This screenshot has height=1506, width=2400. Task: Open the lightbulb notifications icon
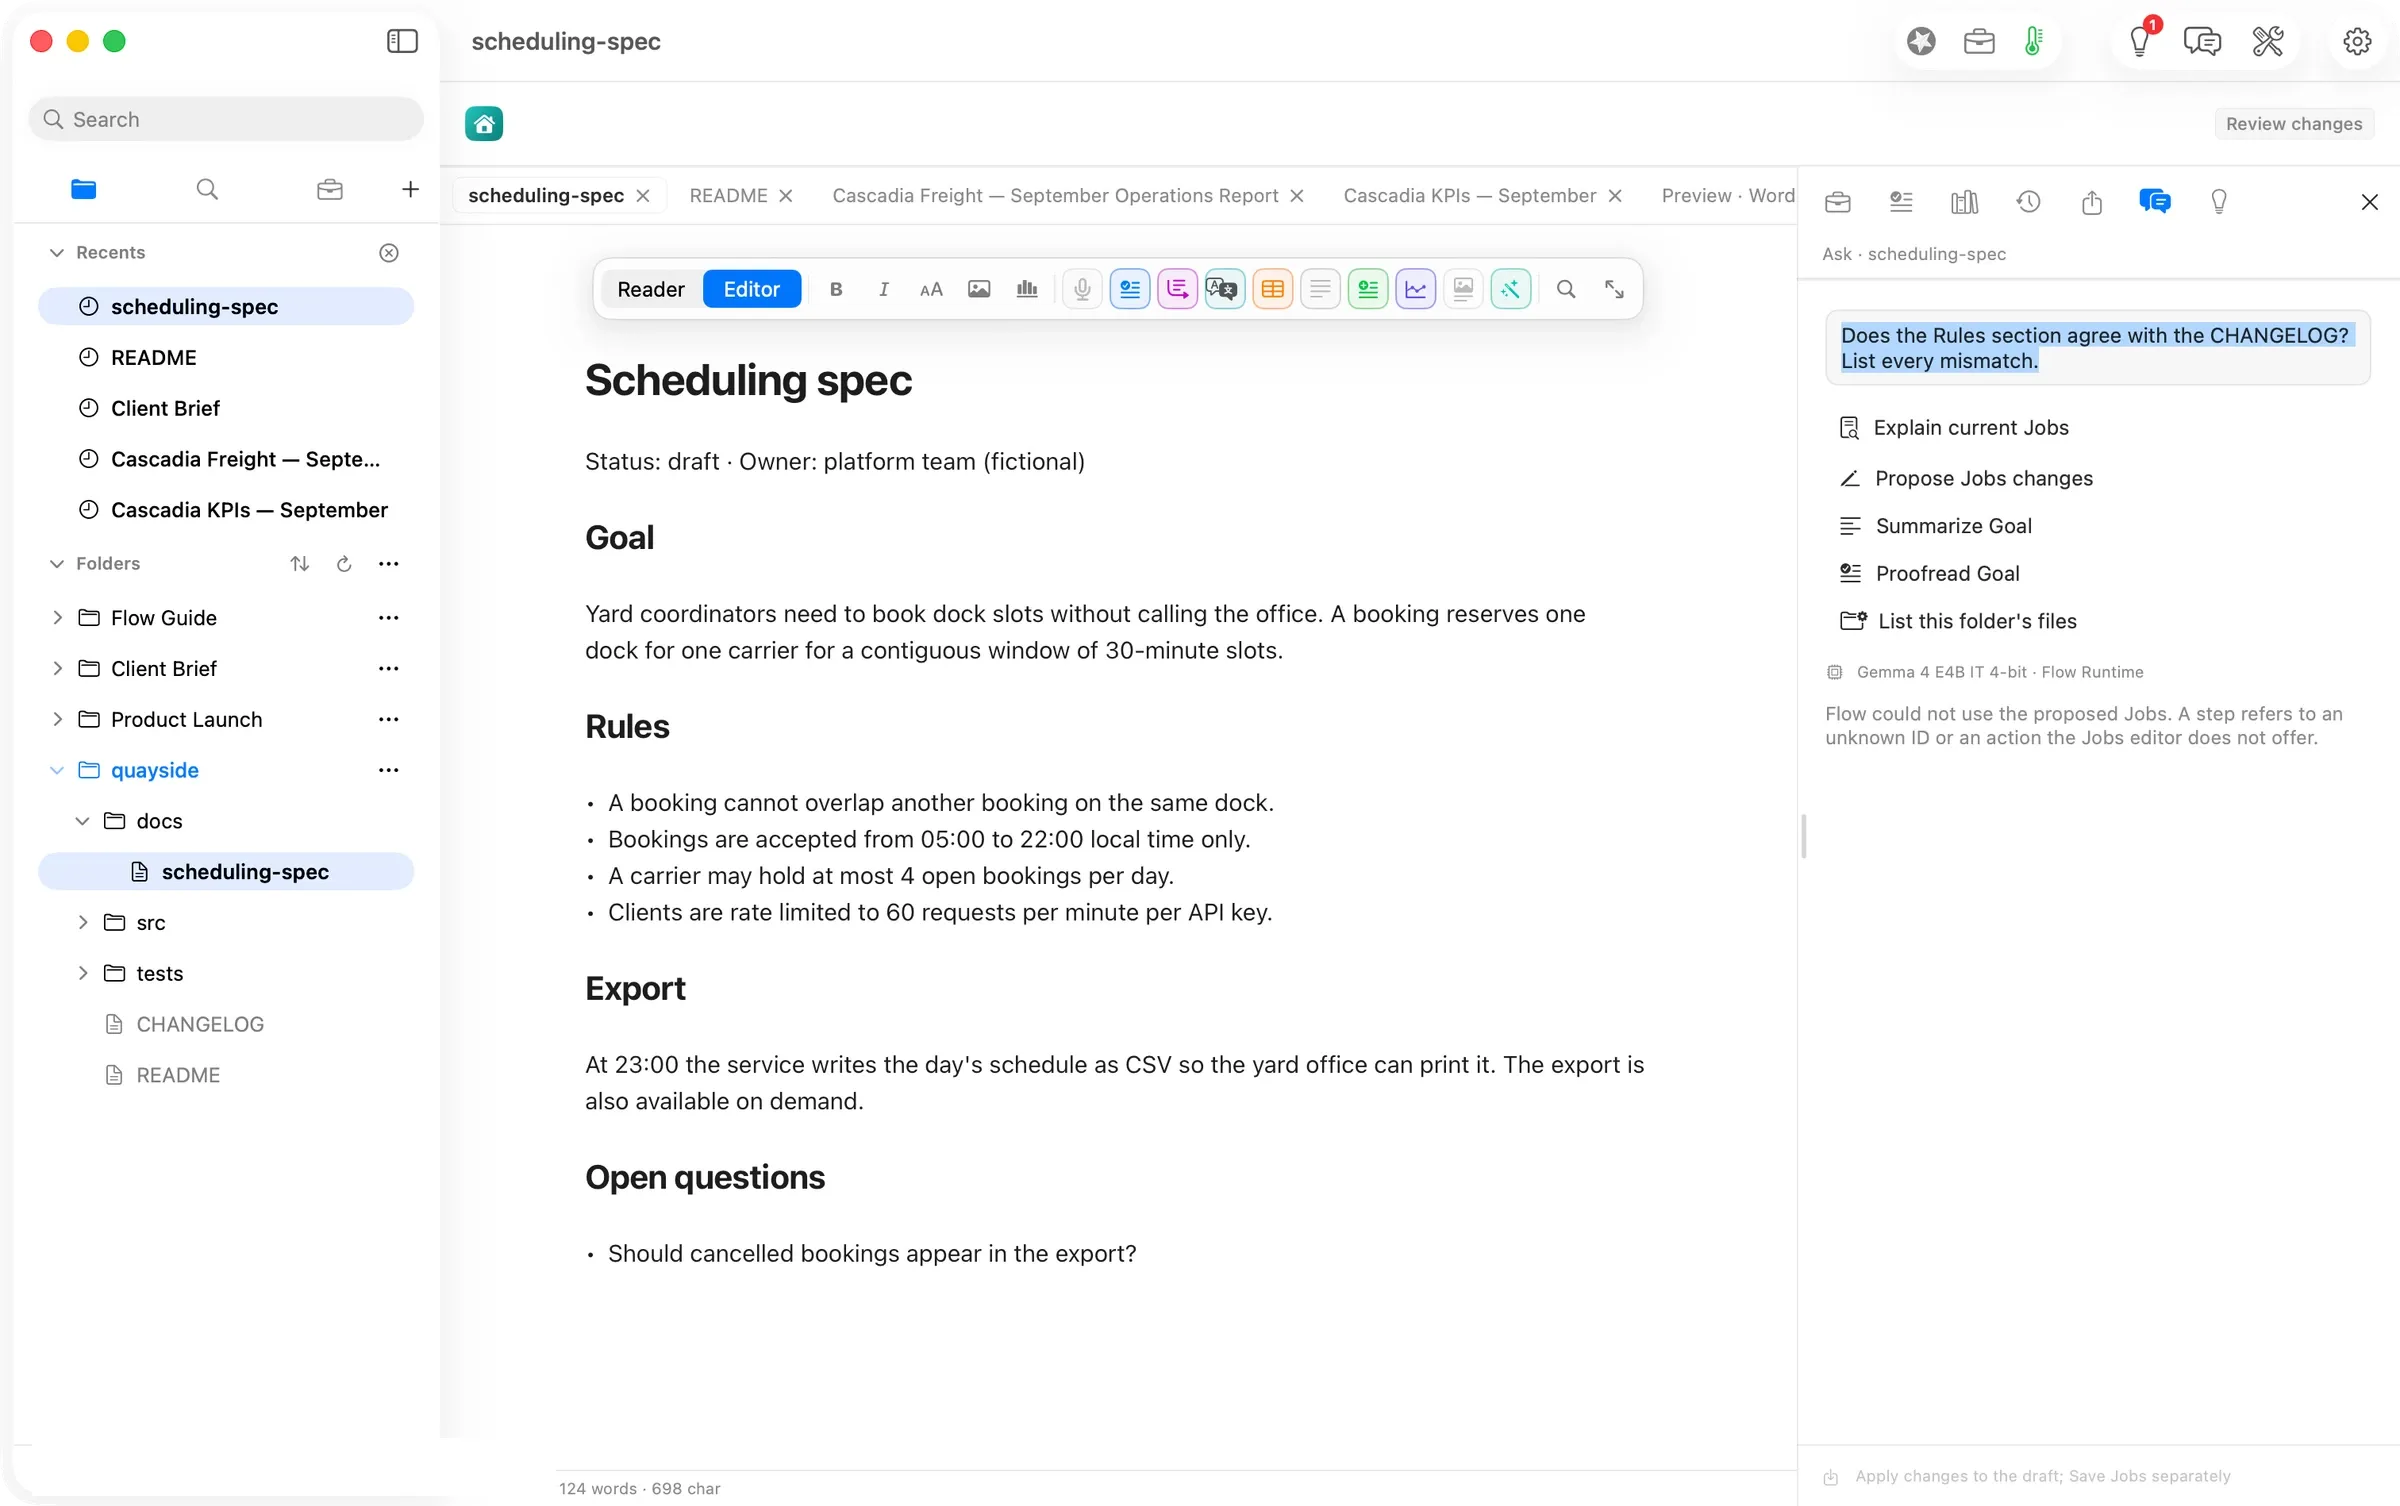click(2139, 41)
